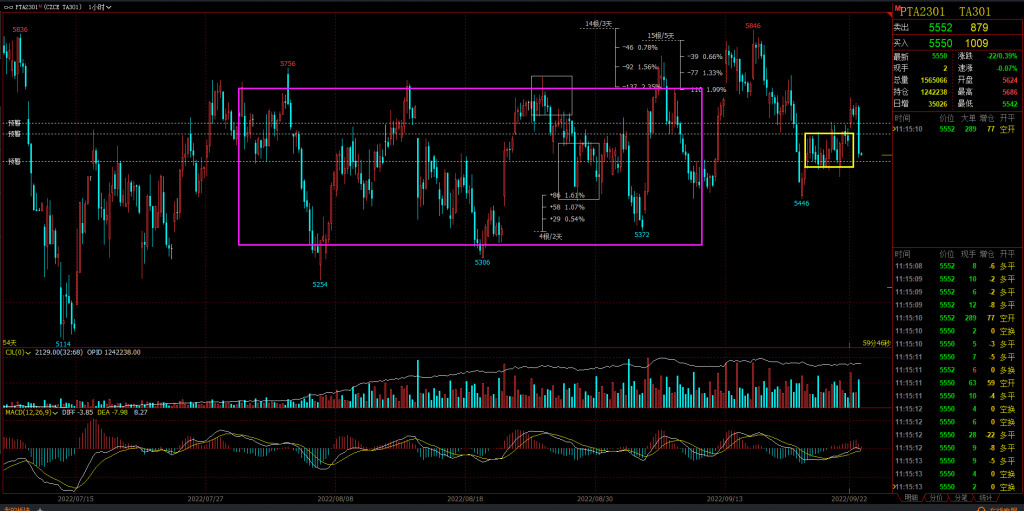Select the yellow rectangle drawing on chart
The width and height of the screenshot is (1024, 511).
pyautogui.click(x=805, y=150)
